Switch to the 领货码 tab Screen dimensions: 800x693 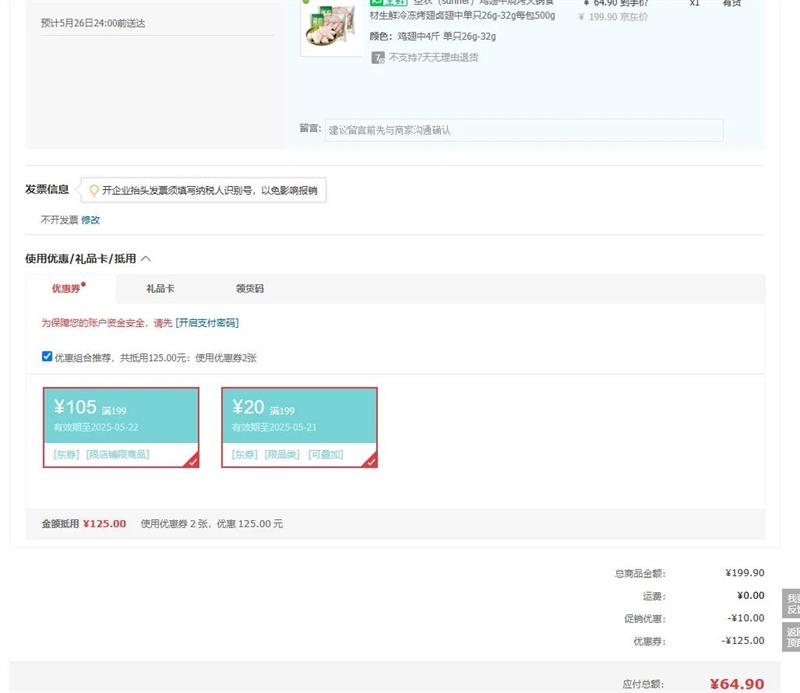(250, 289)
